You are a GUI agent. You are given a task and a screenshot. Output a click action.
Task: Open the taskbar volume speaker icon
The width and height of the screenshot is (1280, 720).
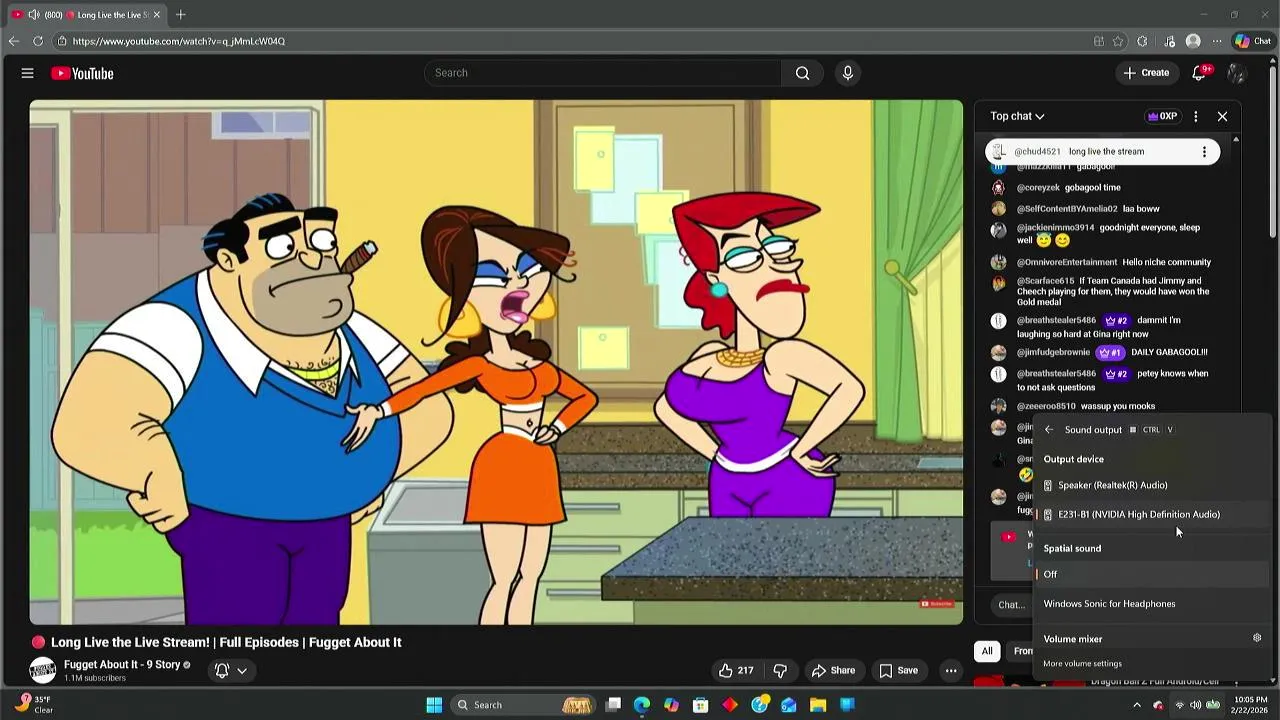[1196, 705]
